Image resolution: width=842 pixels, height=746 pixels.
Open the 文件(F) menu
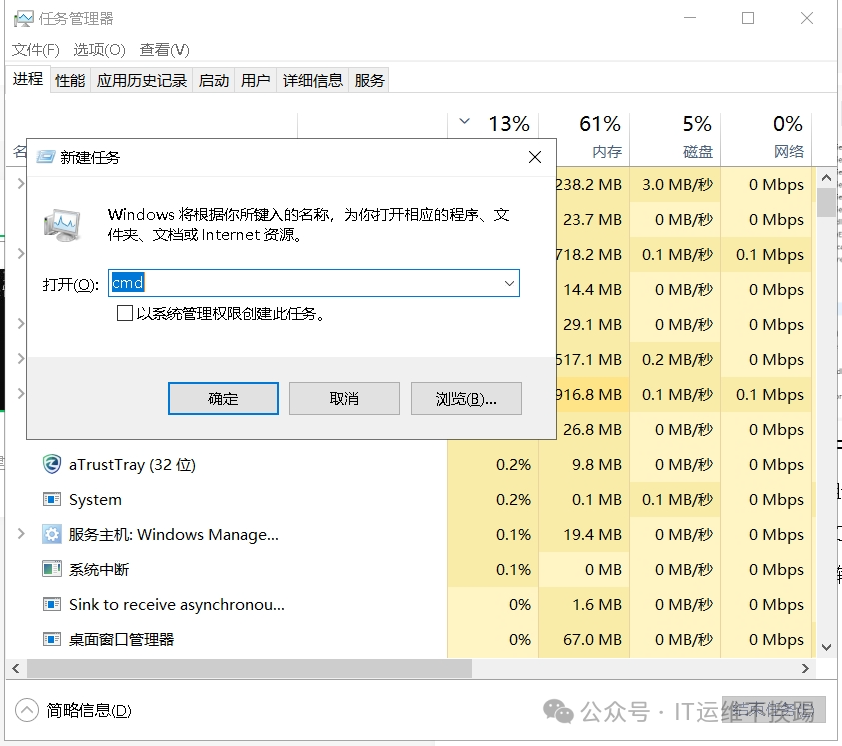(36, 50)
